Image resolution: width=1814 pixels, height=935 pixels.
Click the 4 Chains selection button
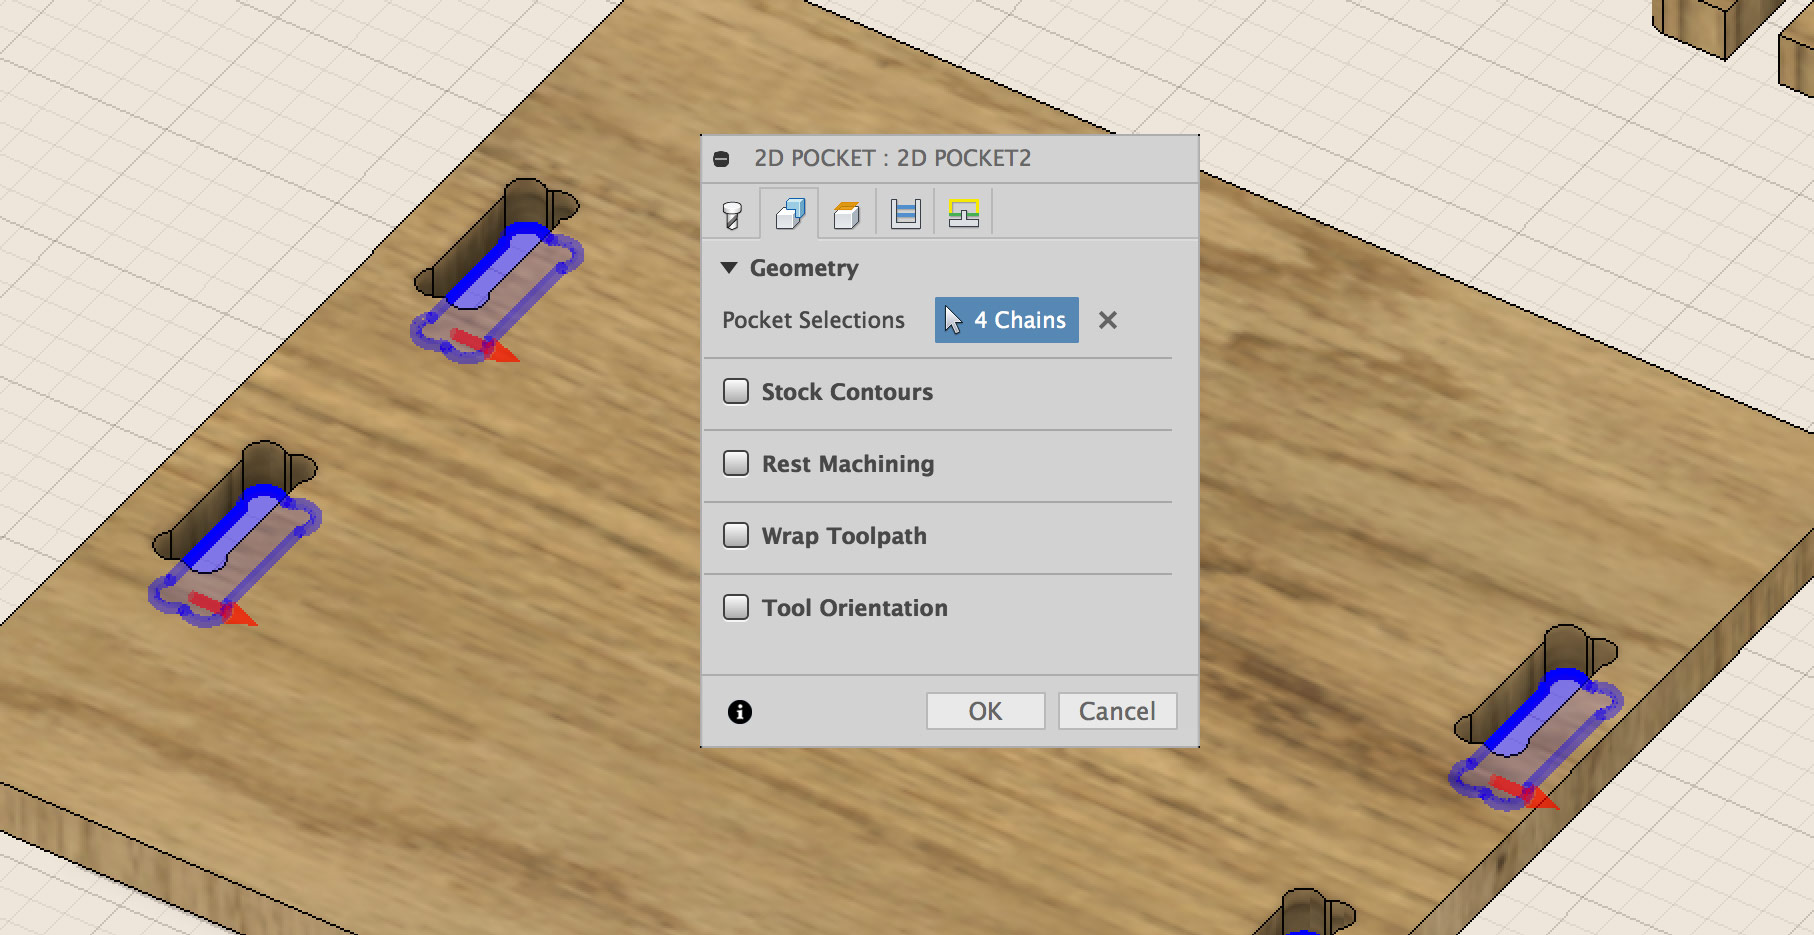pos(1006,320)
